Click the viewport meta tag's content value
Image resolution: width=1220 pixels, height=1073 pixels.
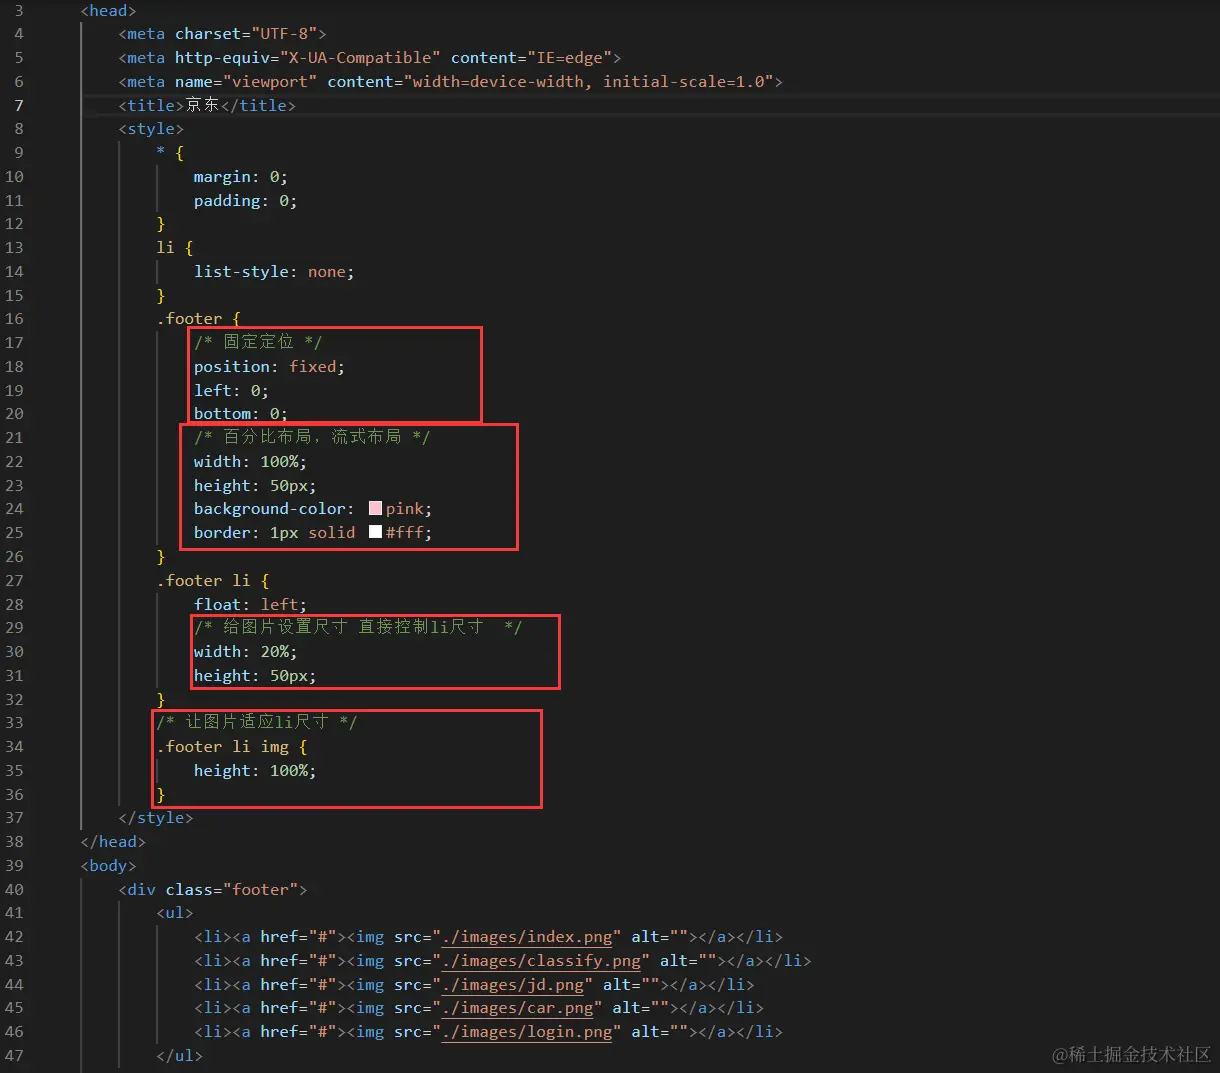[x=590, y=82]
